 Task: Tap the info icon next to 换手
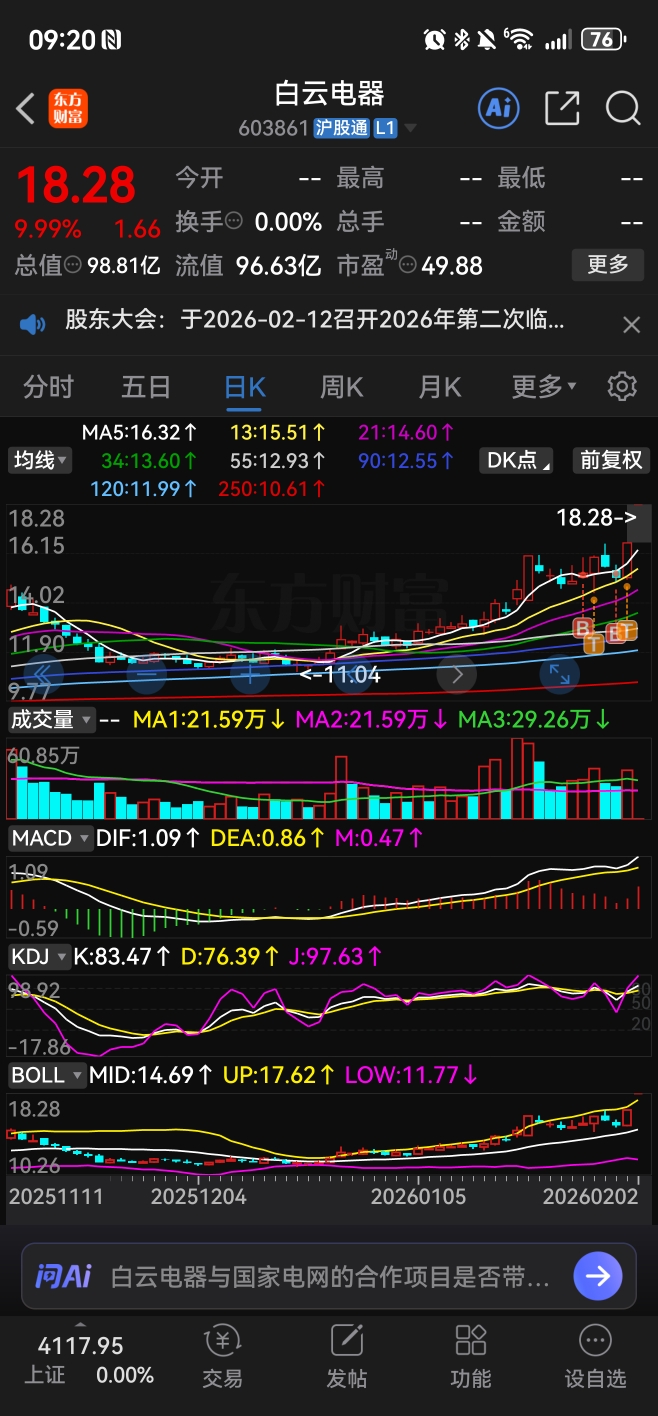pos(234,221)
